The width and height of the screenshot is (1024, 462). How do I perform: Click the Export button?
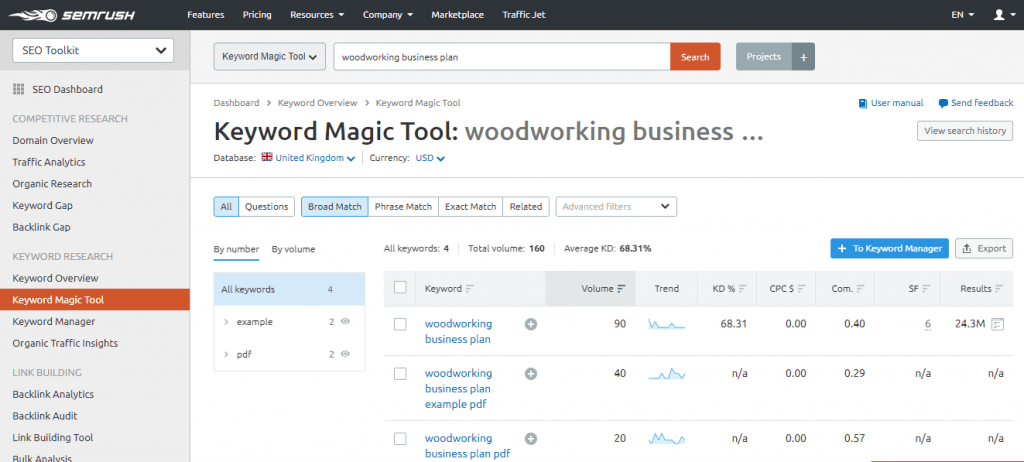984,248
